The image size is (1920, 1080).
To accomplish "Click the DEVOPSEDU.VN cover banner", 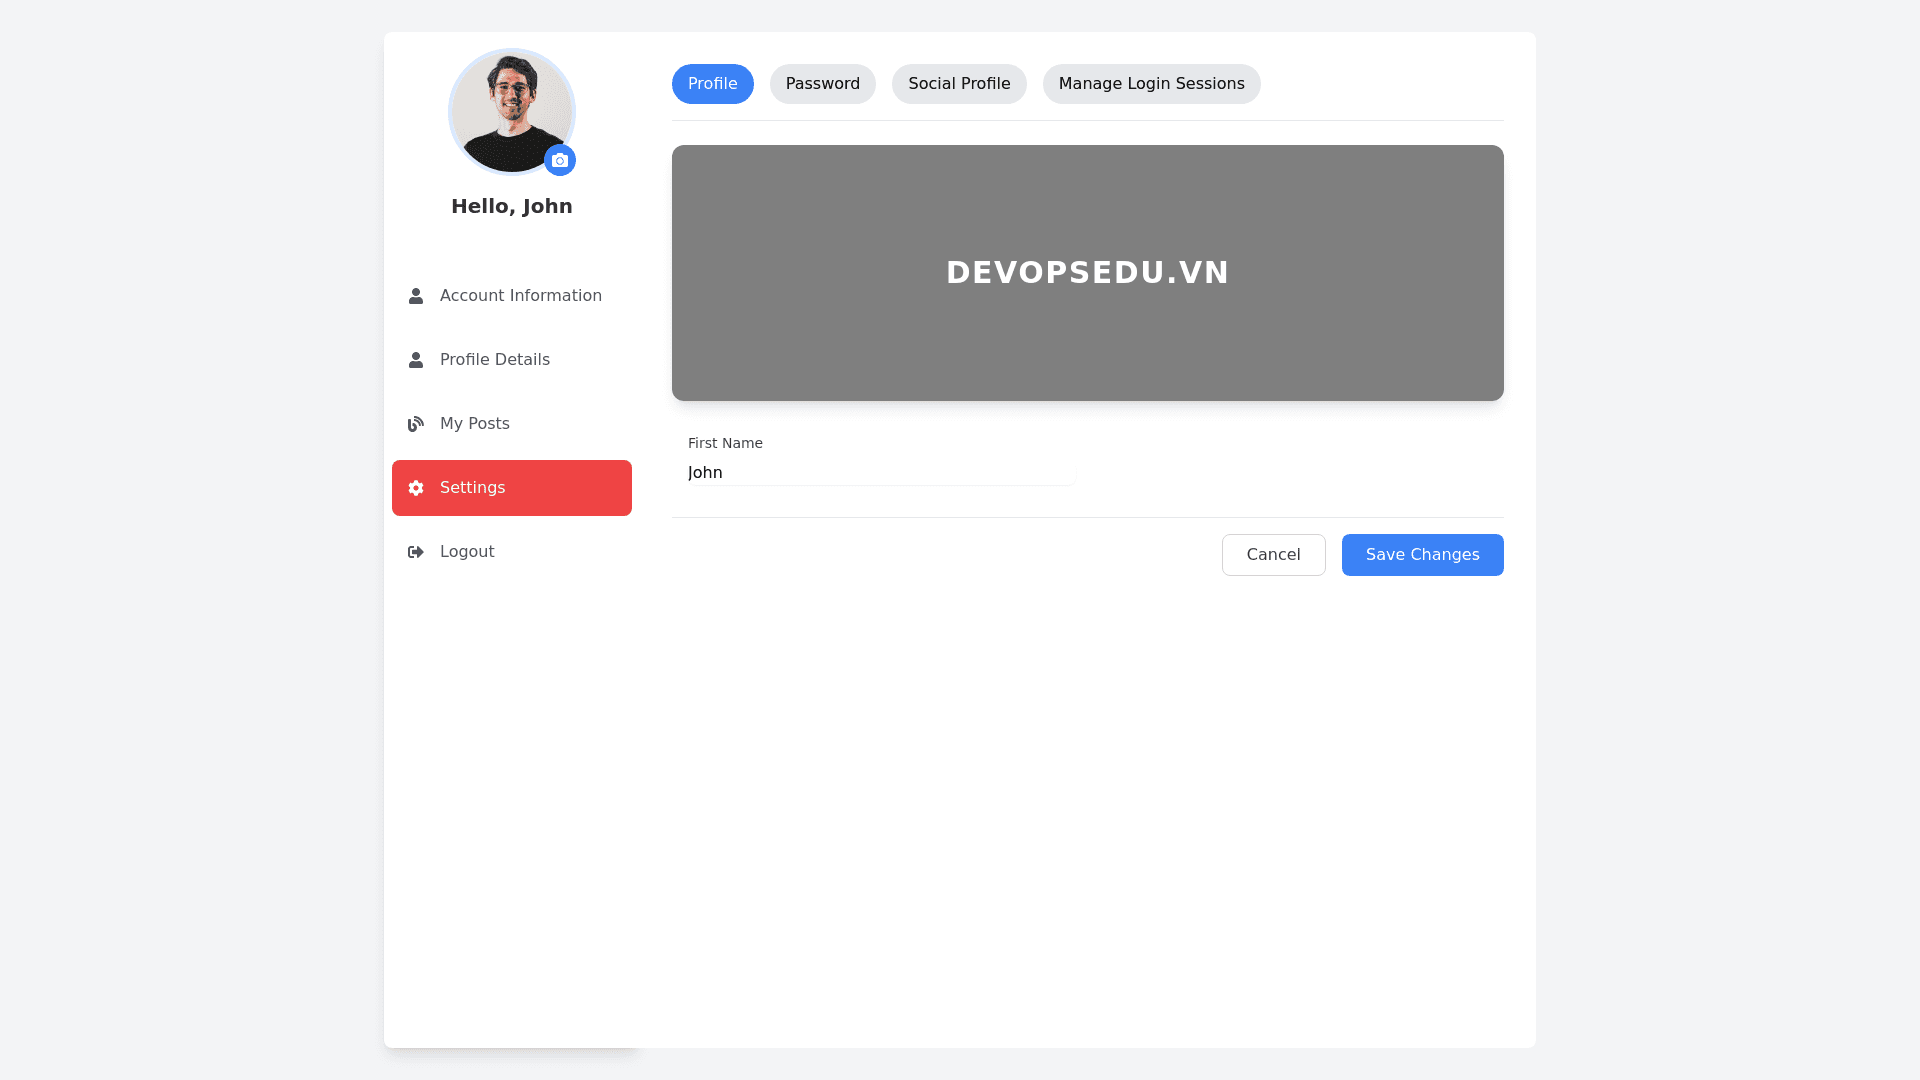I will (x=1087, y=273).
